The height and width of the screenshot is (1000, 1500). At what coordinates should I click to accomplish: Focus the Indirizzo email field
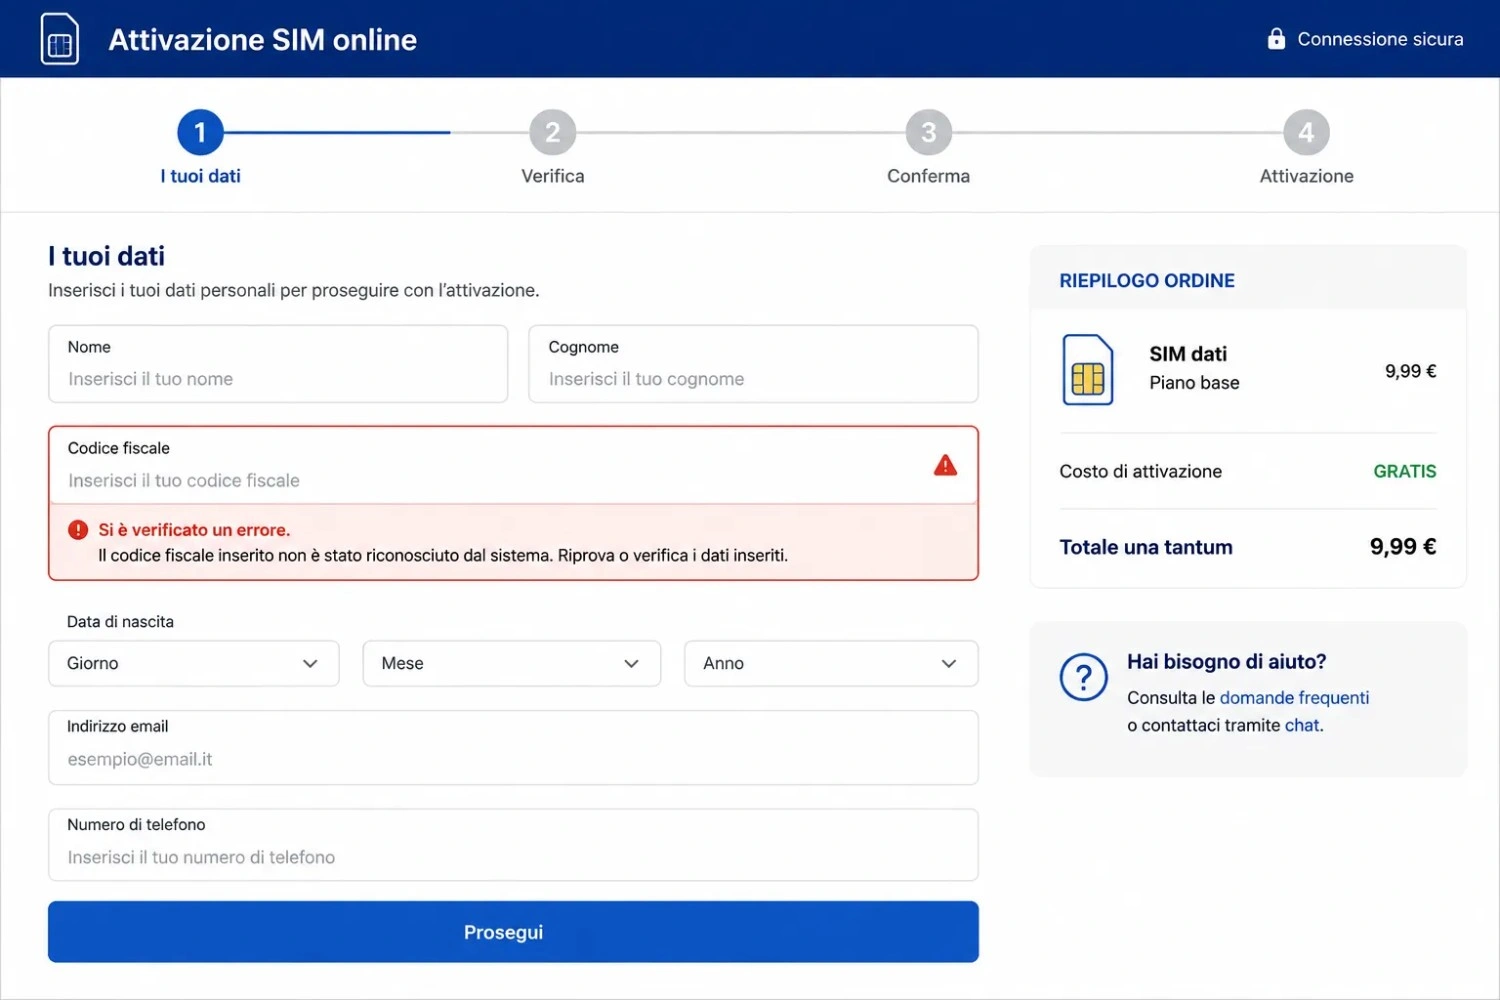pyautogui.click(x=513, y=747)
